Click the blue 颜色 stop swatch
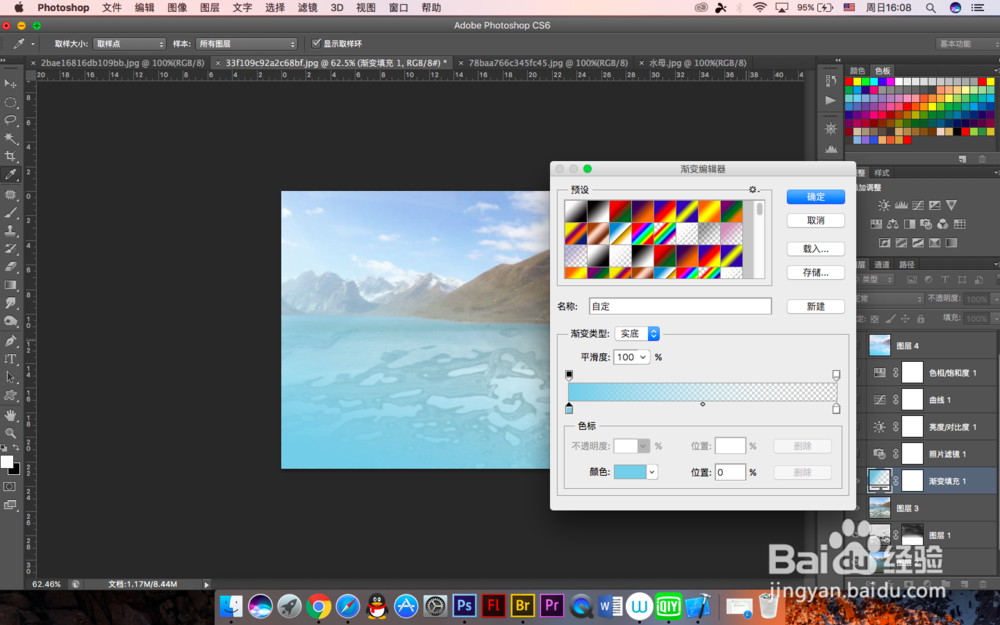Viewport: 1000px width, 625px height. click(x=630, y=472)
